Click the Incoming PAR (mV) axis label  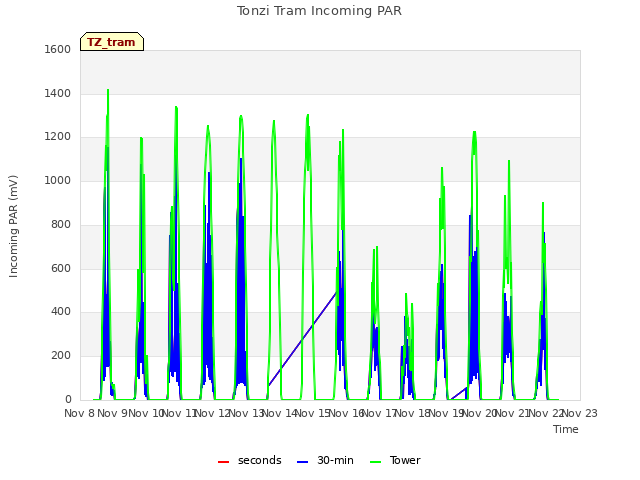(x=13, y=227)
